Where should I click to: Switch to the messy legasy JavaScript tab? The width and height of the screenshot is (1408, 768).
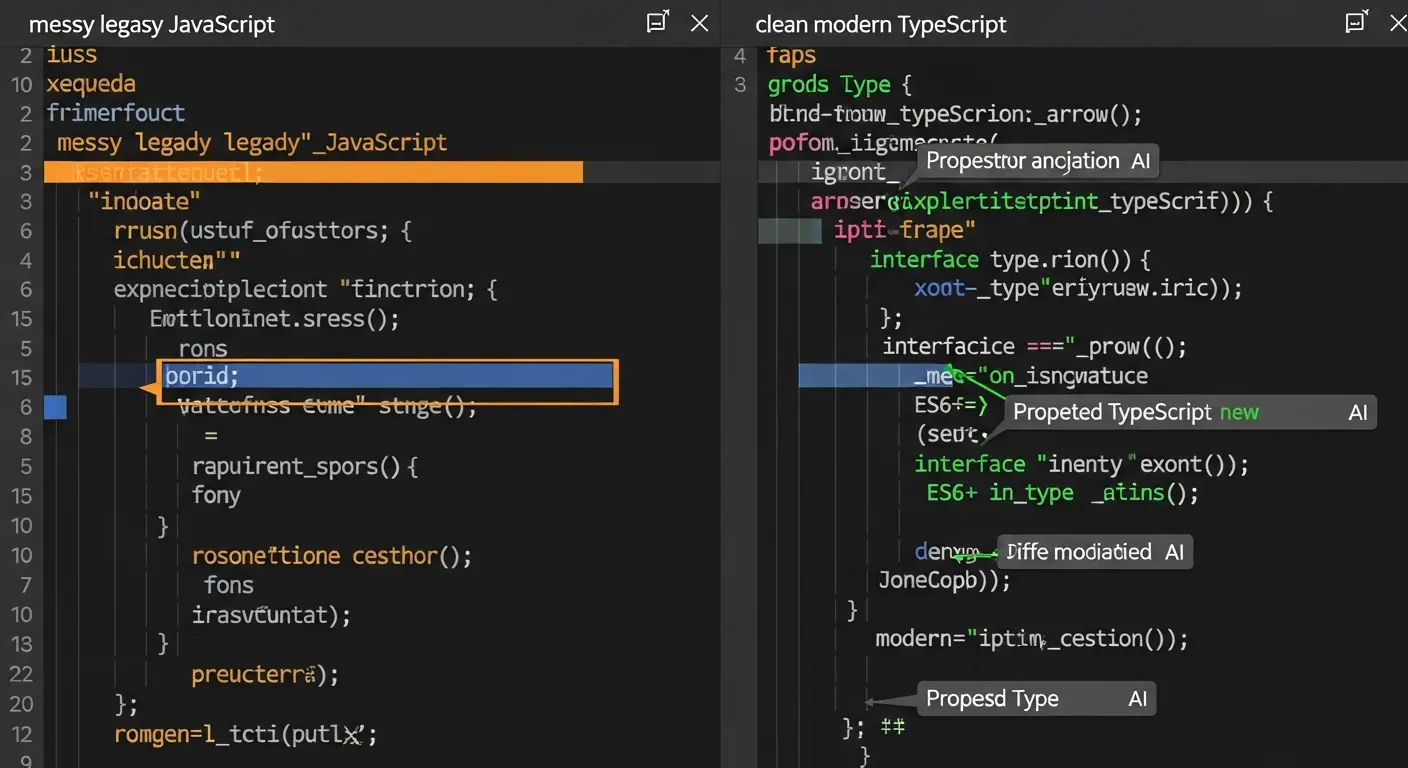[x=151, y=24]
